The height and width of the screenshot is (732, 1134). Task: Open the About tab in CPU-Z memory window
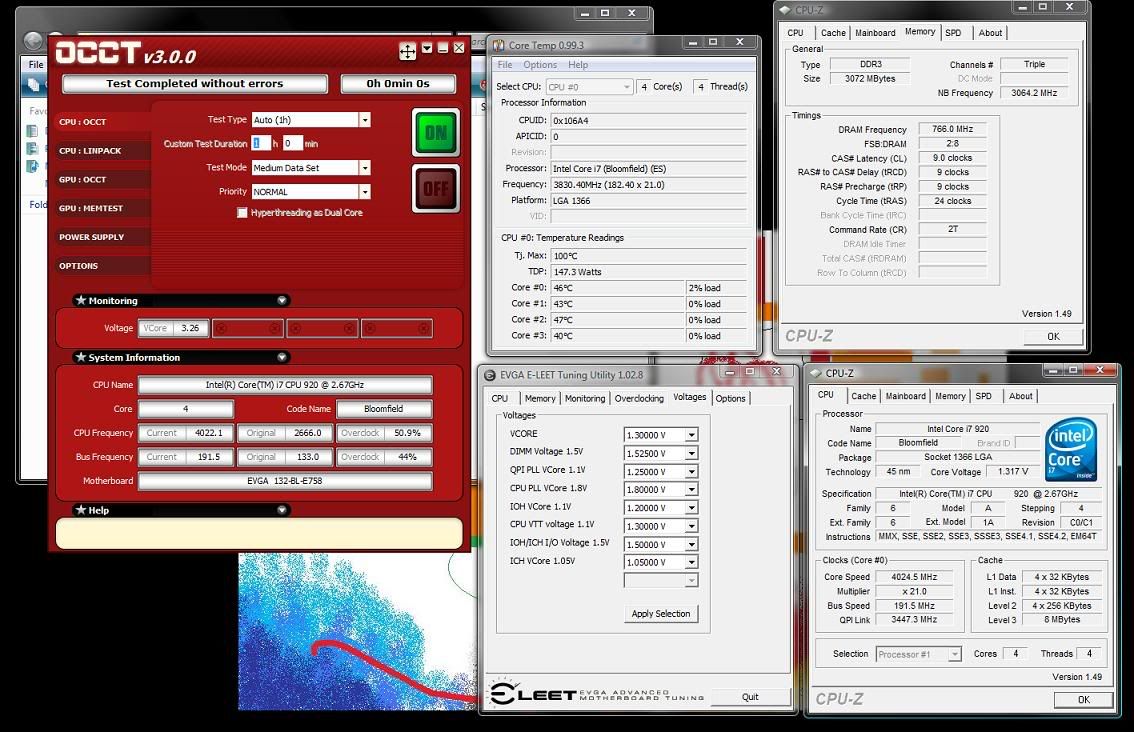click(x=990, y=33)
